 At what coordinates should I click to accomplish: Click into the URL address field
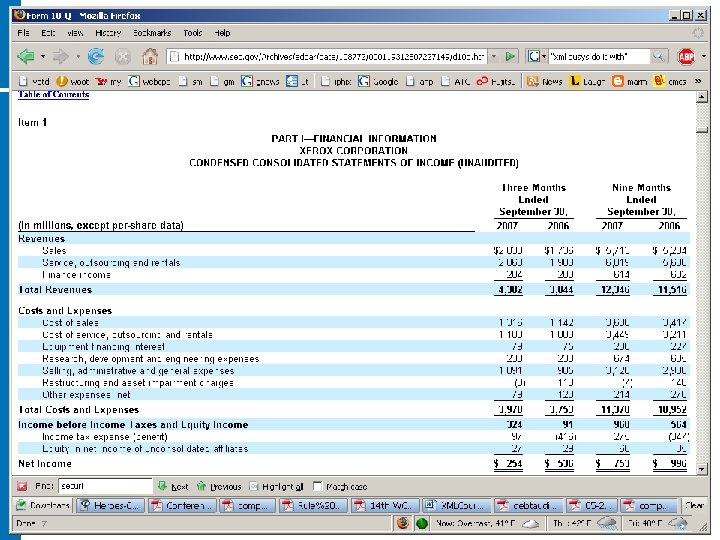327,56
